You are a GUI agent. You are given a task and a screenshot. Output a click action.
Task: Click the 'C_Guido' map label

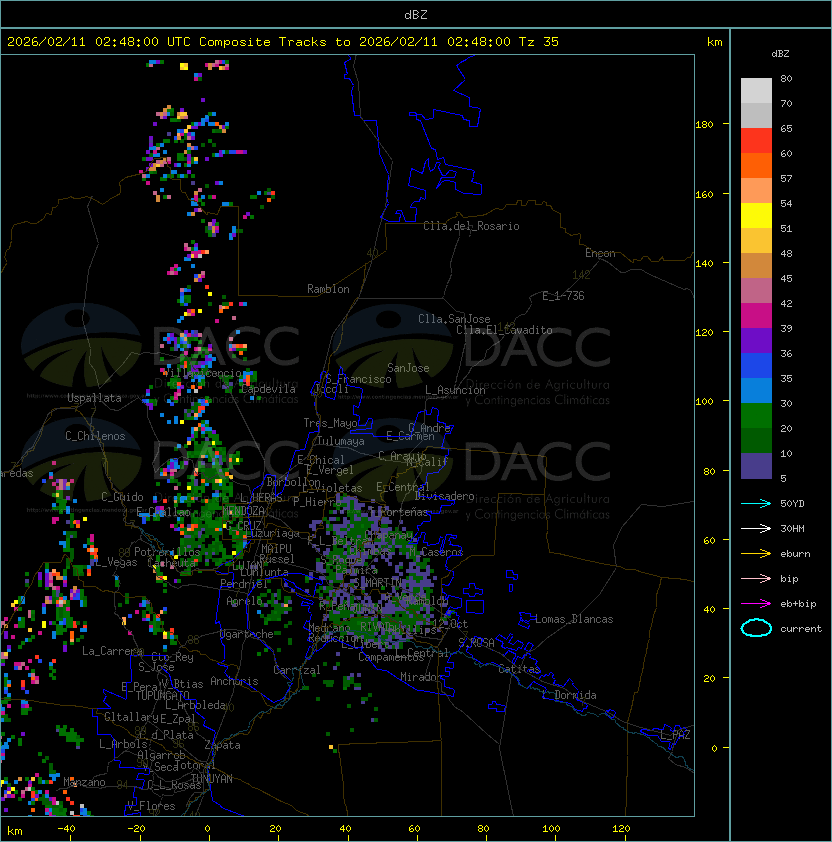[x=122, y=497]
